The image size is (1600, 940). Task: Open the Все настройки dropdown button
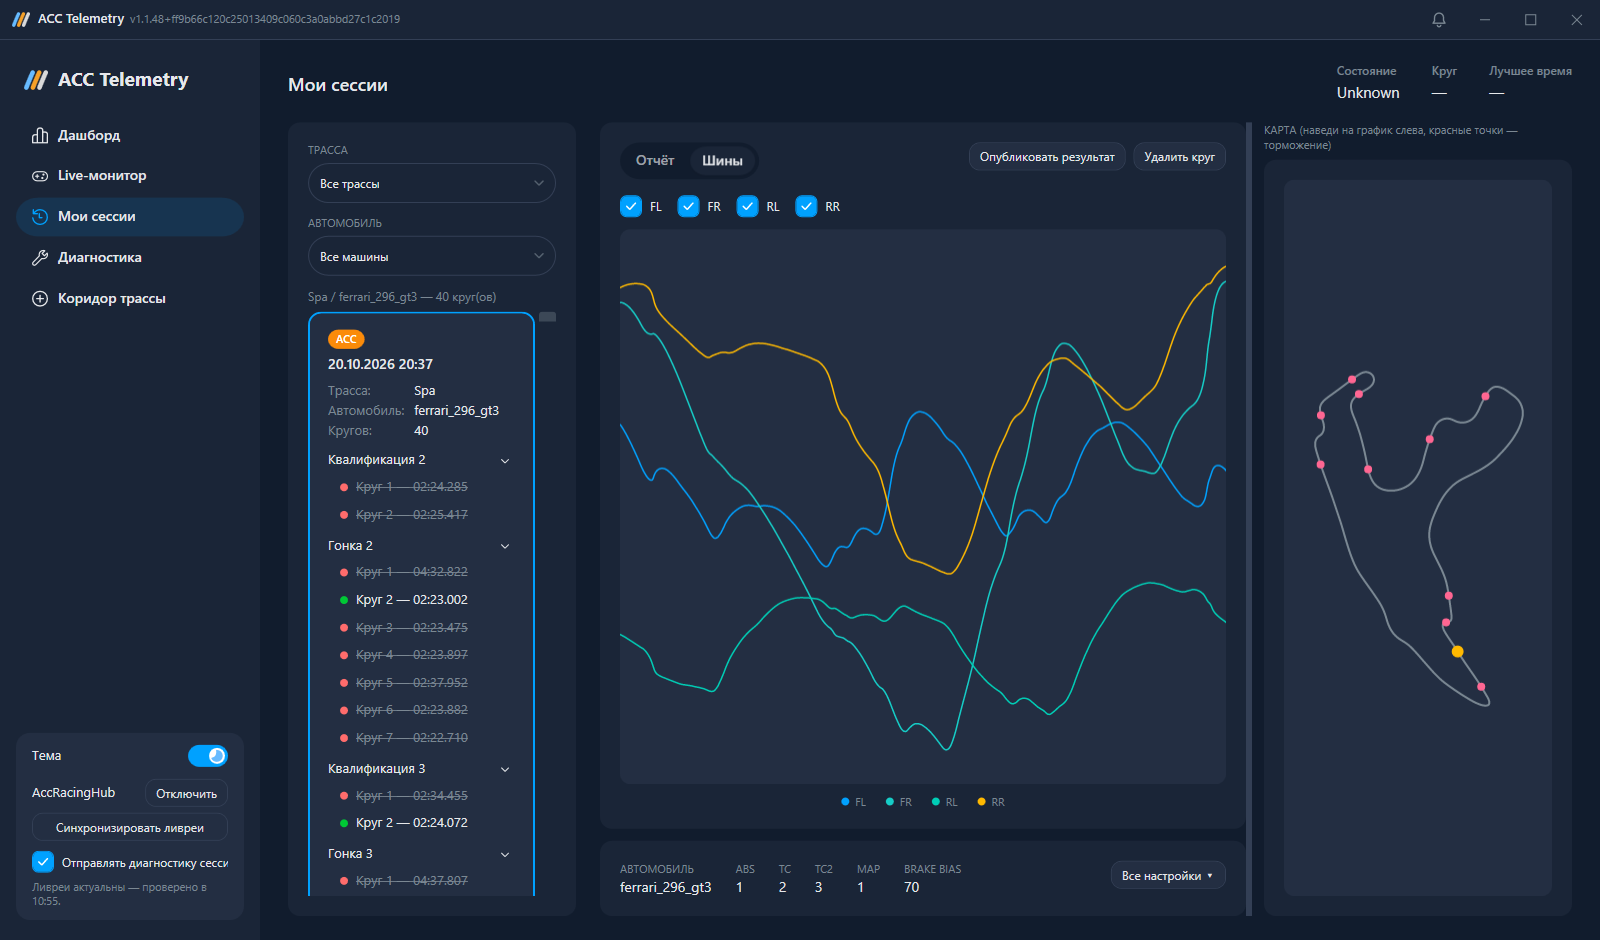pyautogui.click(x=1168, y=875)
